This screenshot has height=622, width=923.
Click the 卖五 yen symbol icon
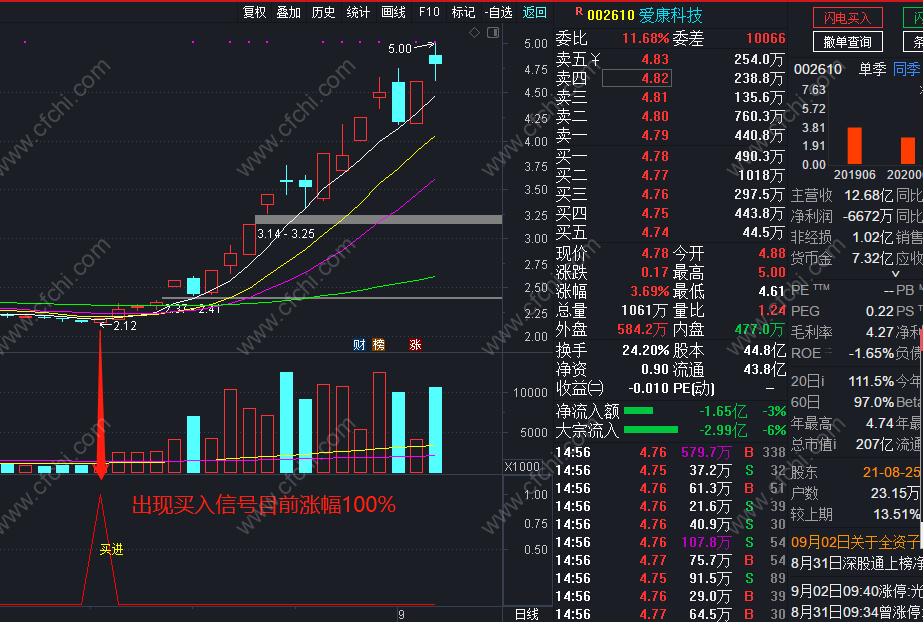tap(595, 59)
